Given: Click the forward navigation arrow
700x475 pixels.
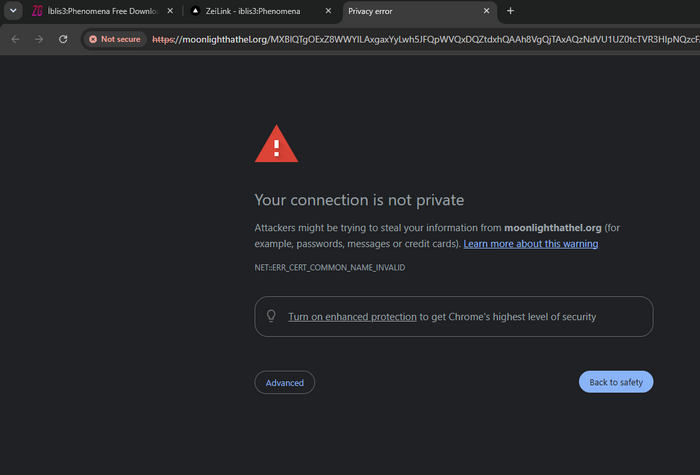Looking at the screenshot, I should coord(39,39).
